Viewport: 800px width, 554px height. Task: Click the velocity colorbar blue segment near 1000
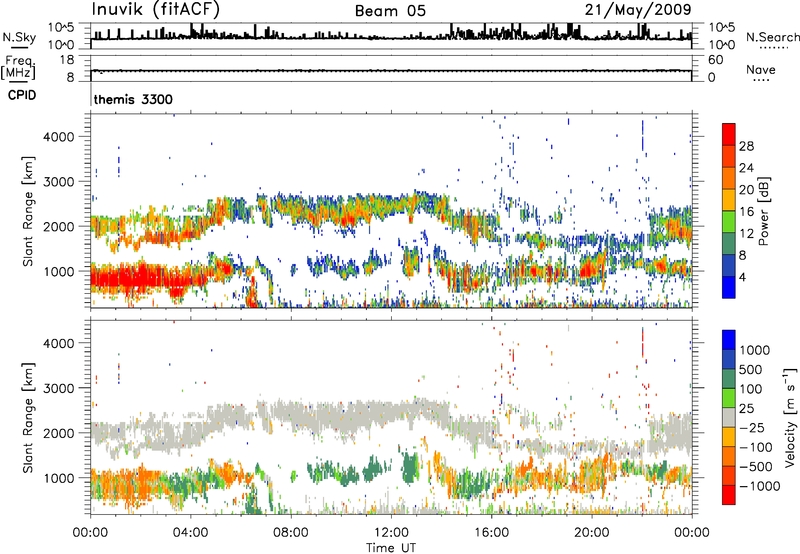tap(729, 340)
